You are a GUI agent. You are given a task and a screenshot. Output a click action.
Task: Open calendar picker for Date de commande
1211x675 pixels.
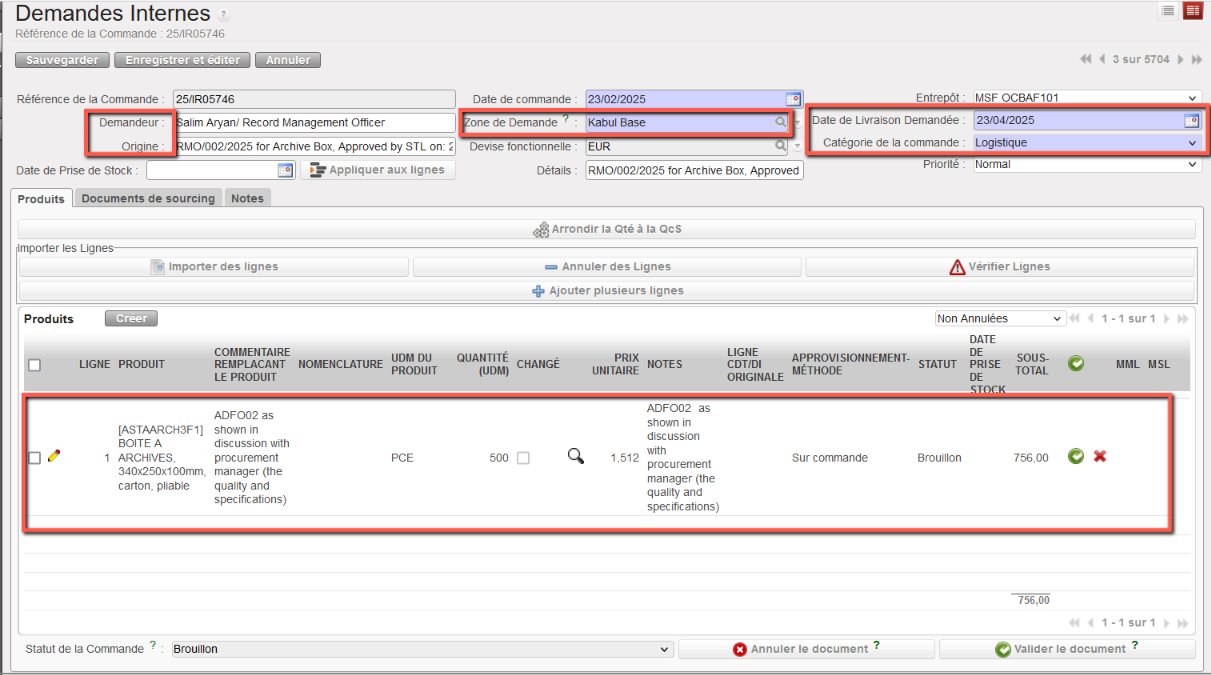click(x=793, y=99)
